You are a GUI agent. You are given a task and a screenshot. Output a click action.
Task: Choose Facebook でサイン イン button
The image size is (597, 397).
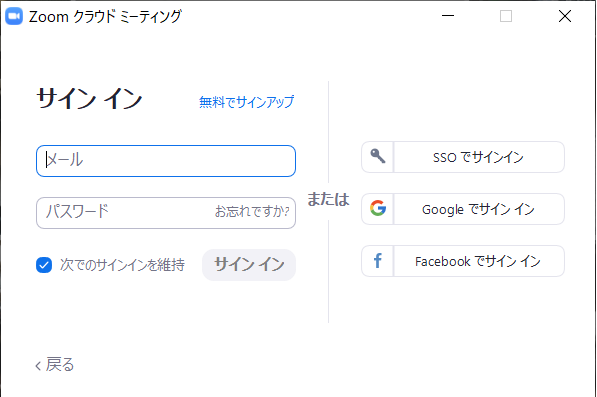tap(463, 261)
